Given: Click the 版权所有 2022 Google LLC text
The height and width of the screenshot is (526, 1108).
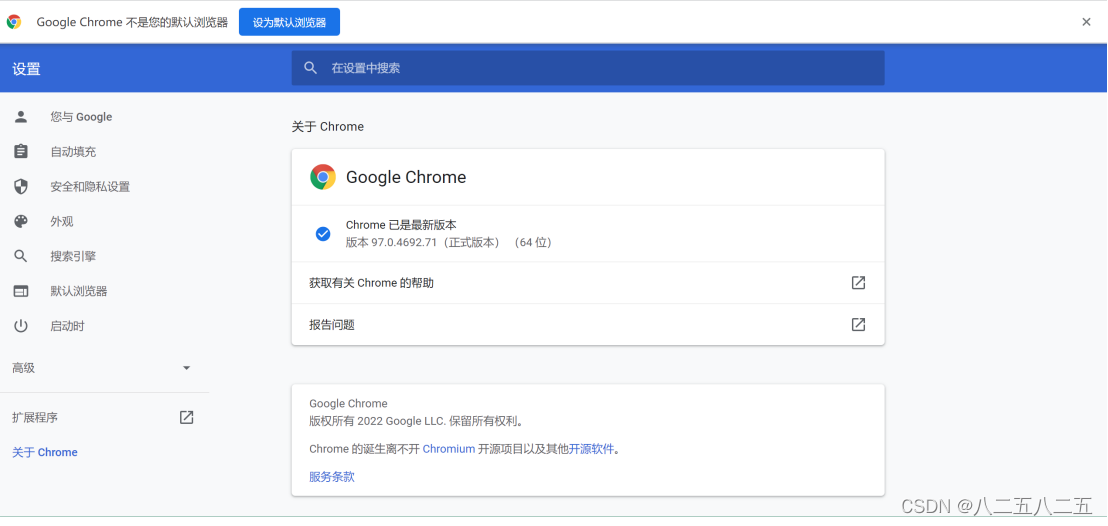Looking at the screenshot, I should coord(377,421).
